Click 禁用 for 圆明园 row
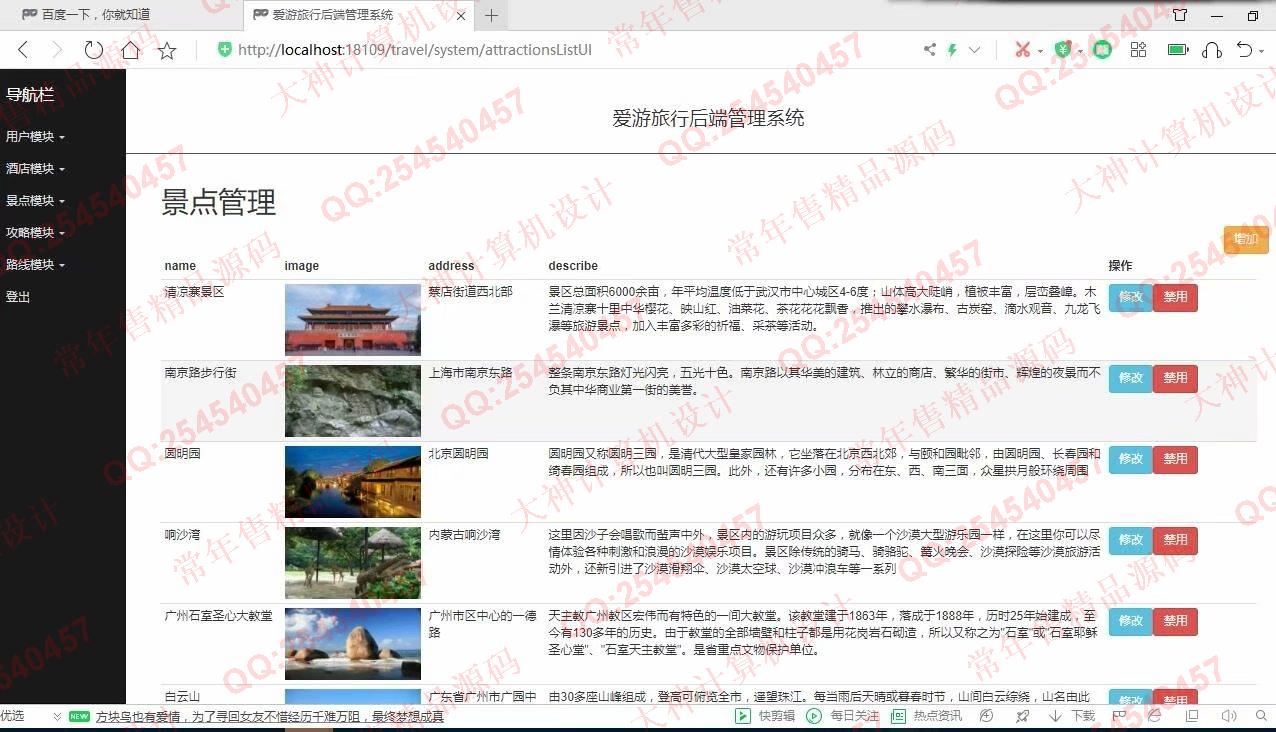Screen dimensions: 1276x732 pos(1175,459)
